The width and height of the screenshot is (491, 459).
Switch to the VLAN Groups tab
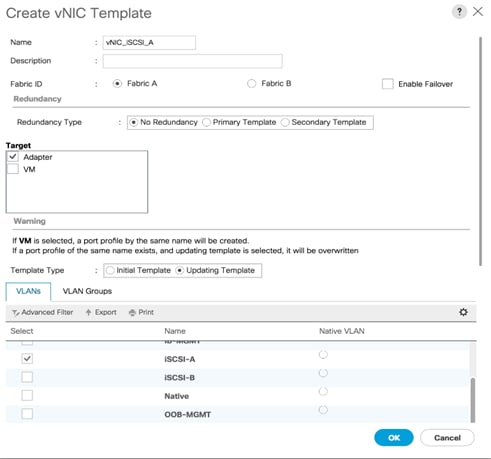pyautogui.click(x=87, y=291)
